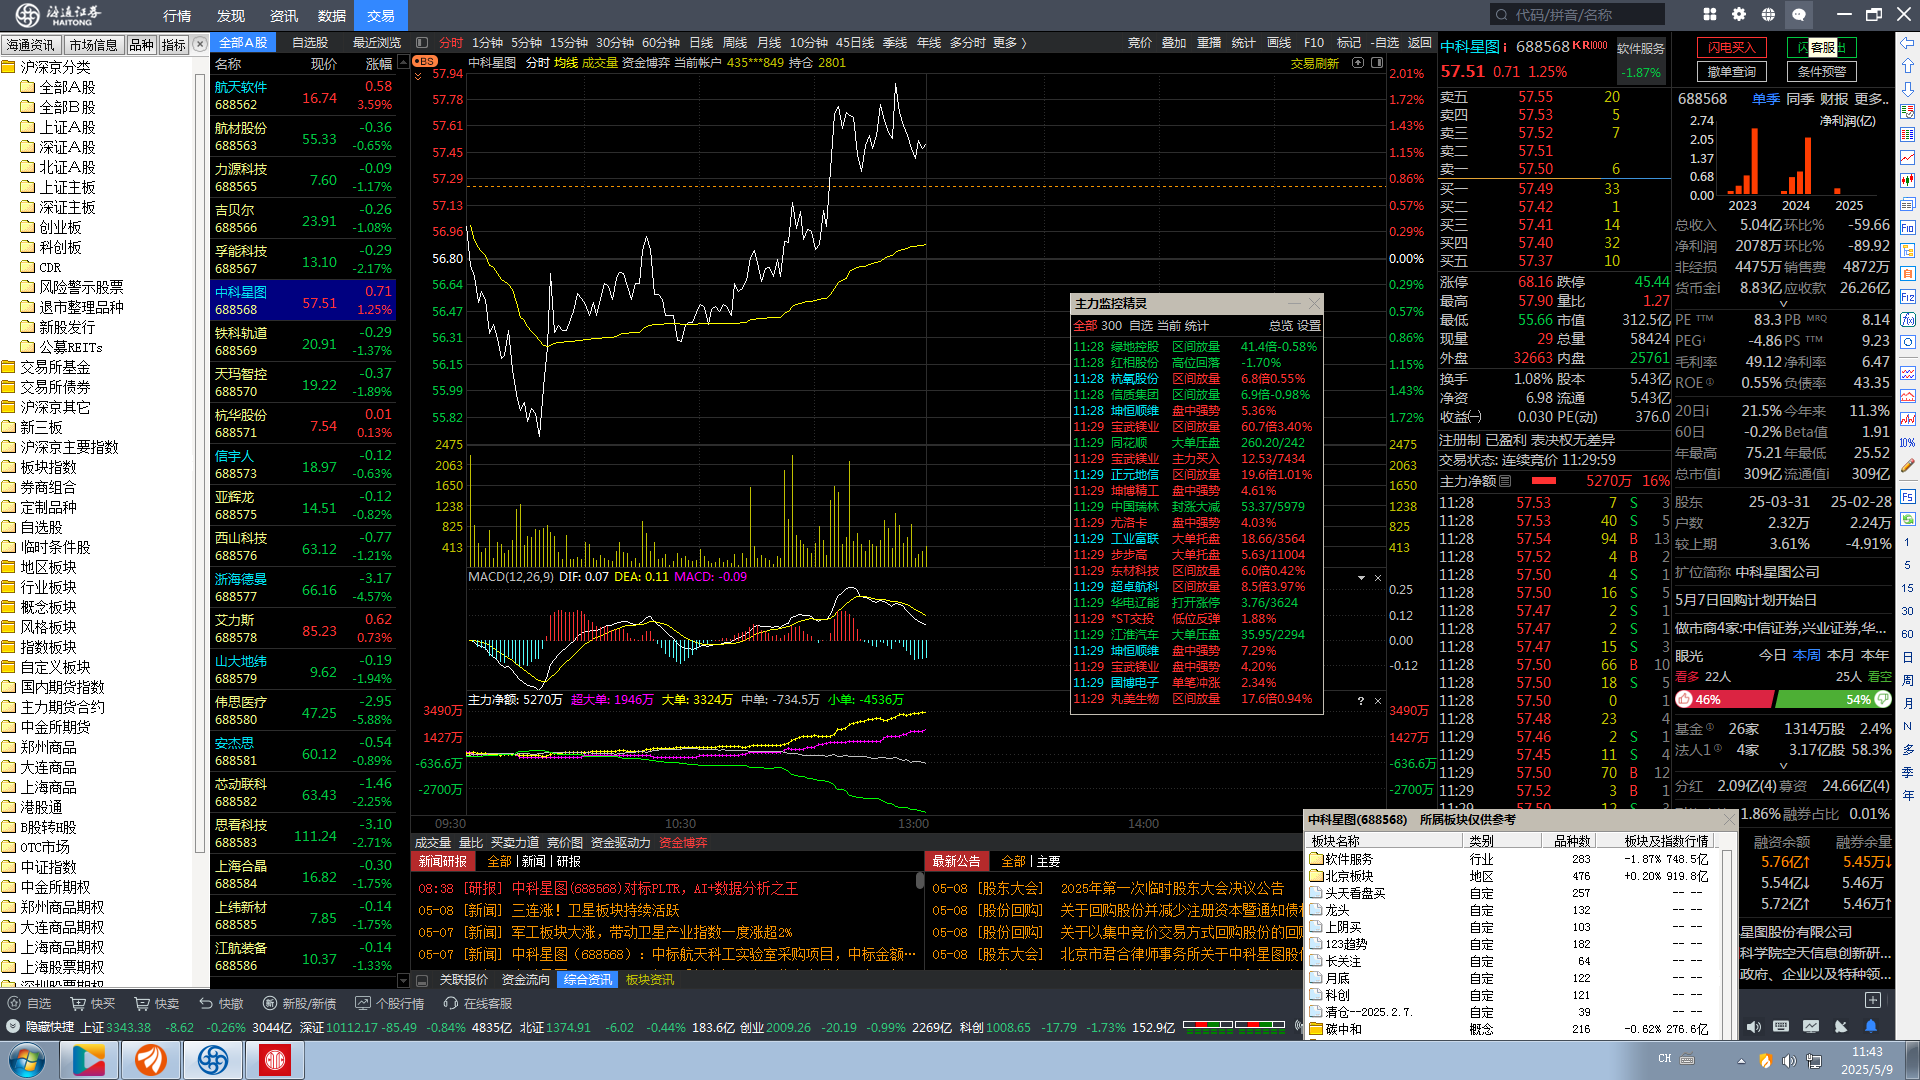The width and height of the screenshot is (1920, 1080).
Task: Open the 交易 top menu
Action: click(x=380, y=15)
